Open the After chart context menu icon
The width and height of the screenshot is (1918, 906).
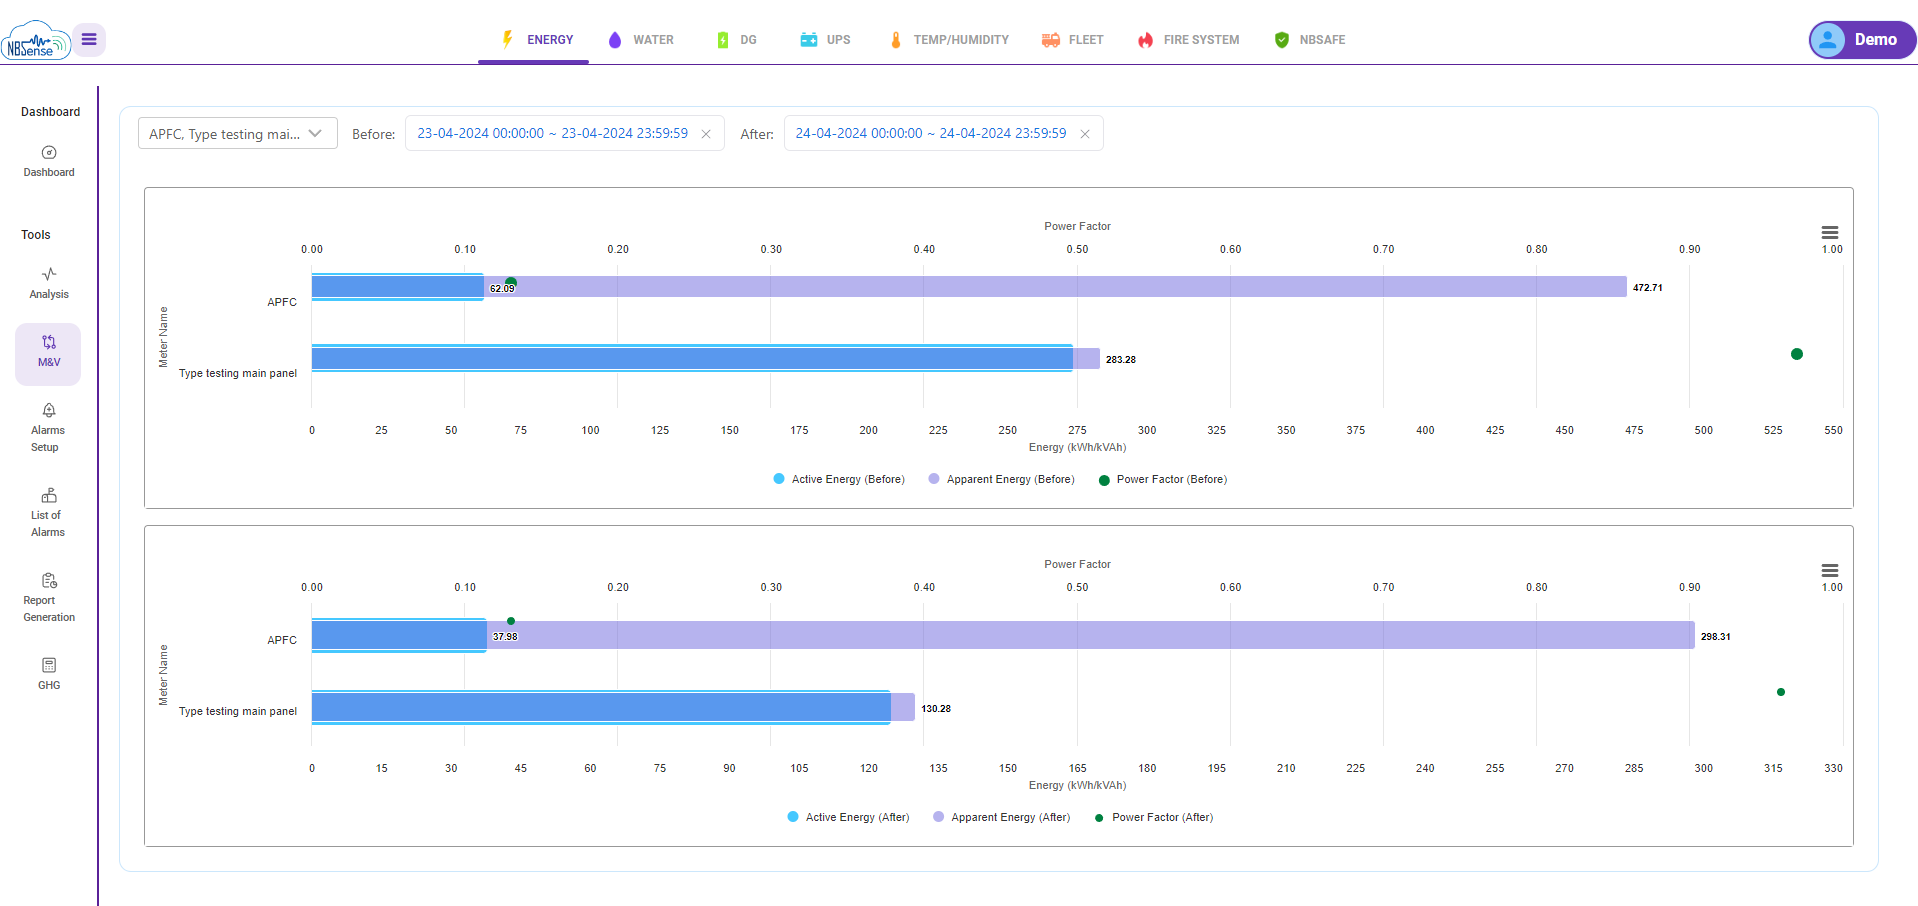pos(1830,570)
